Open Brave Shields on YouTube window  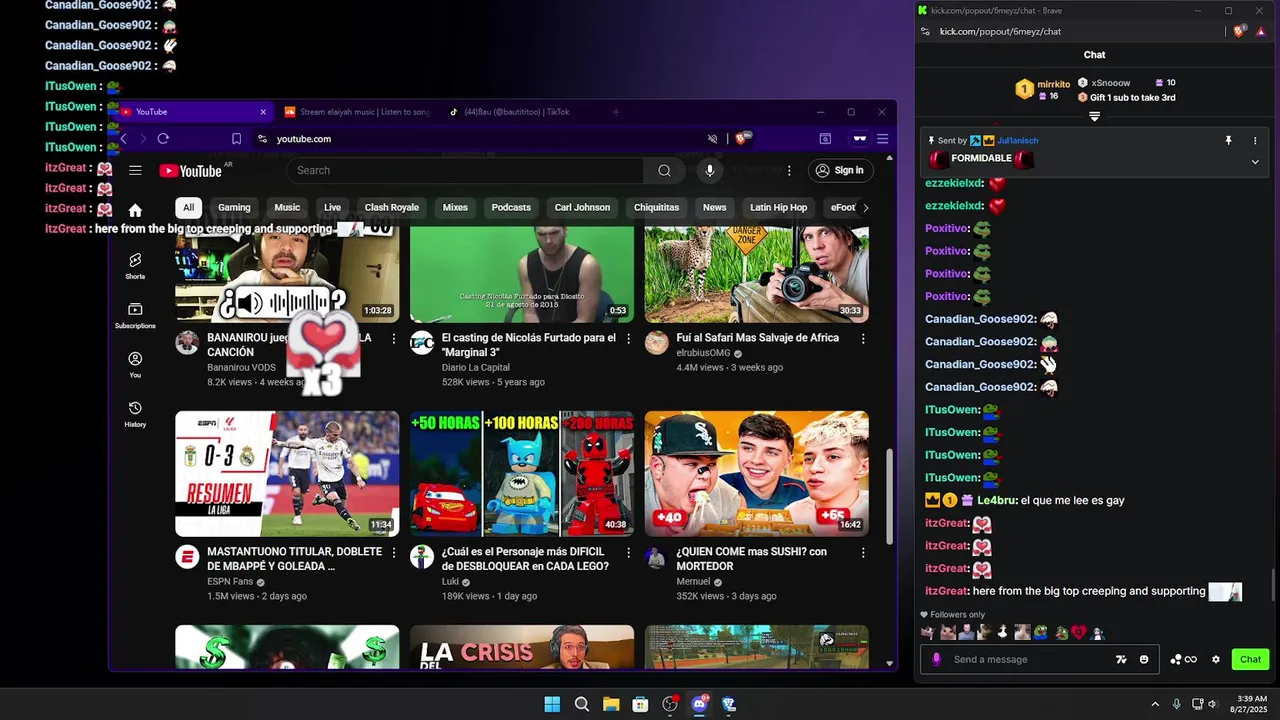coord(744,139)
